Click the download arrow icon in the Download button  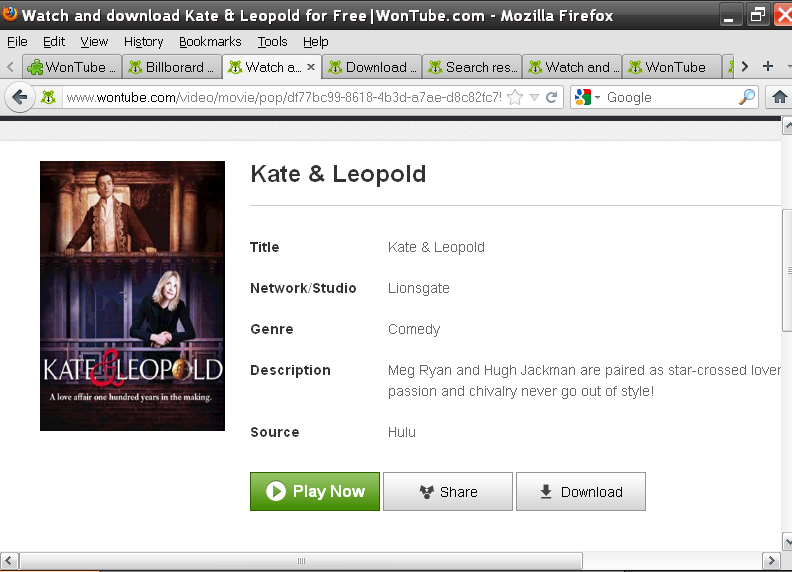click(546, 492)
